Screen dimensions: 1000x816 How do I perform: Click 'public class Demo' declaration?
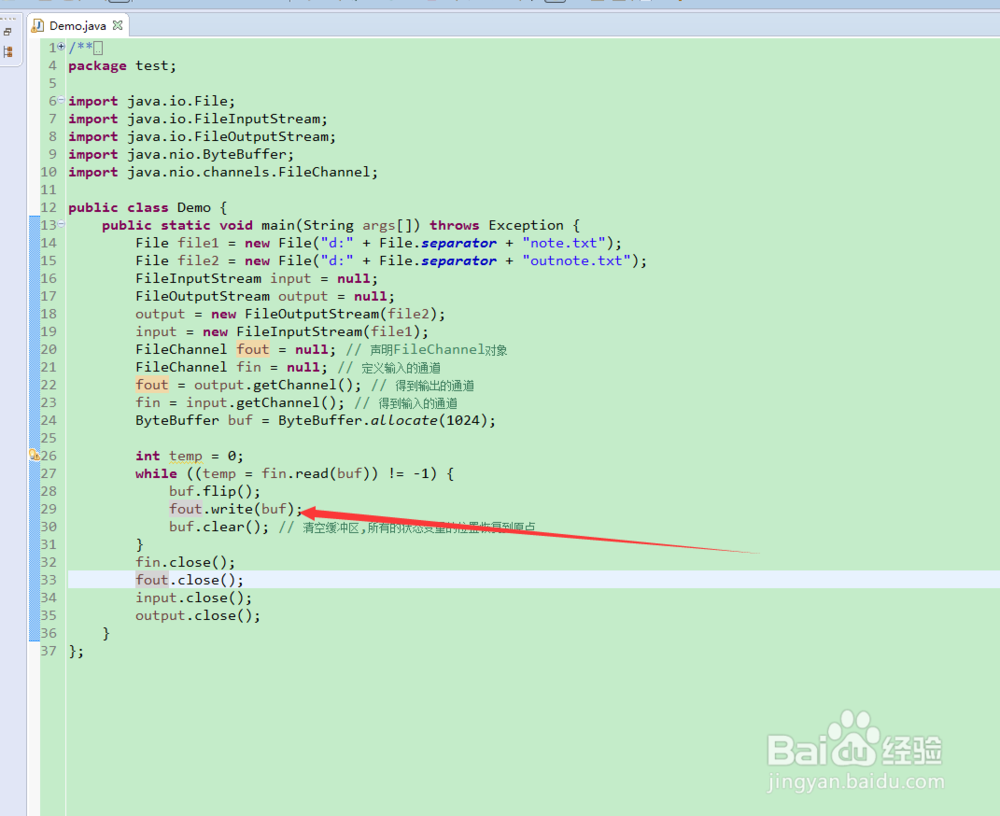point(139,208)
